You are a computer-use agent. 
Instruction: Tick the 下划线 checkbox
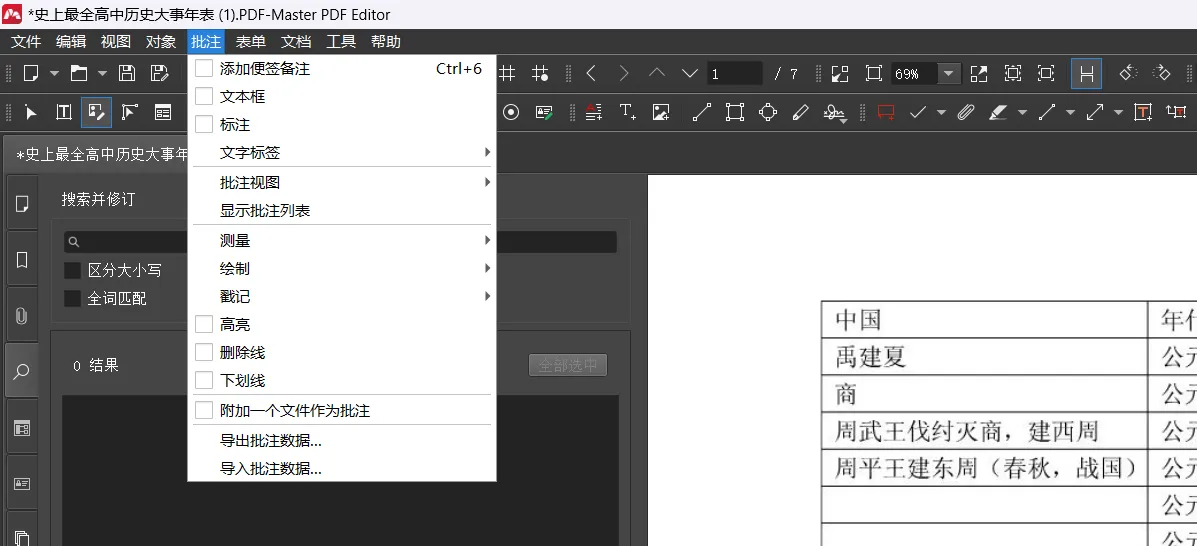coord(204,380)
